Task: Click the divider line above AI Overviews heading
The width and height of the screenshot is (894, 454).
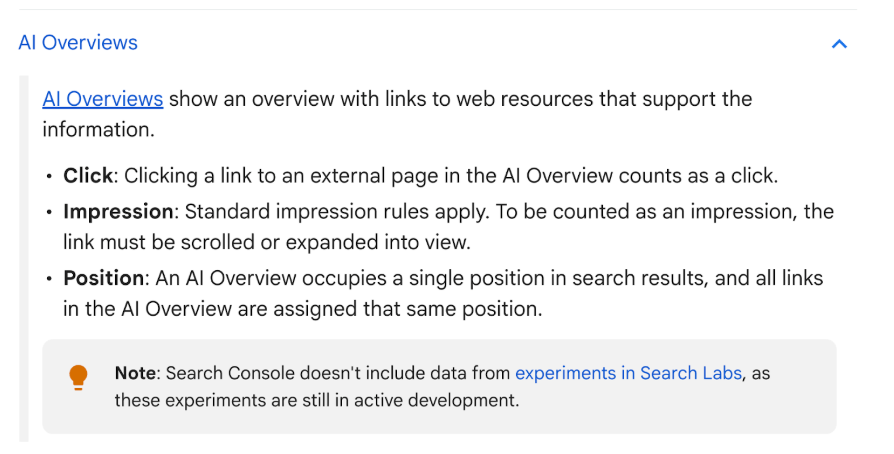Action: click(x=438, y=9)
